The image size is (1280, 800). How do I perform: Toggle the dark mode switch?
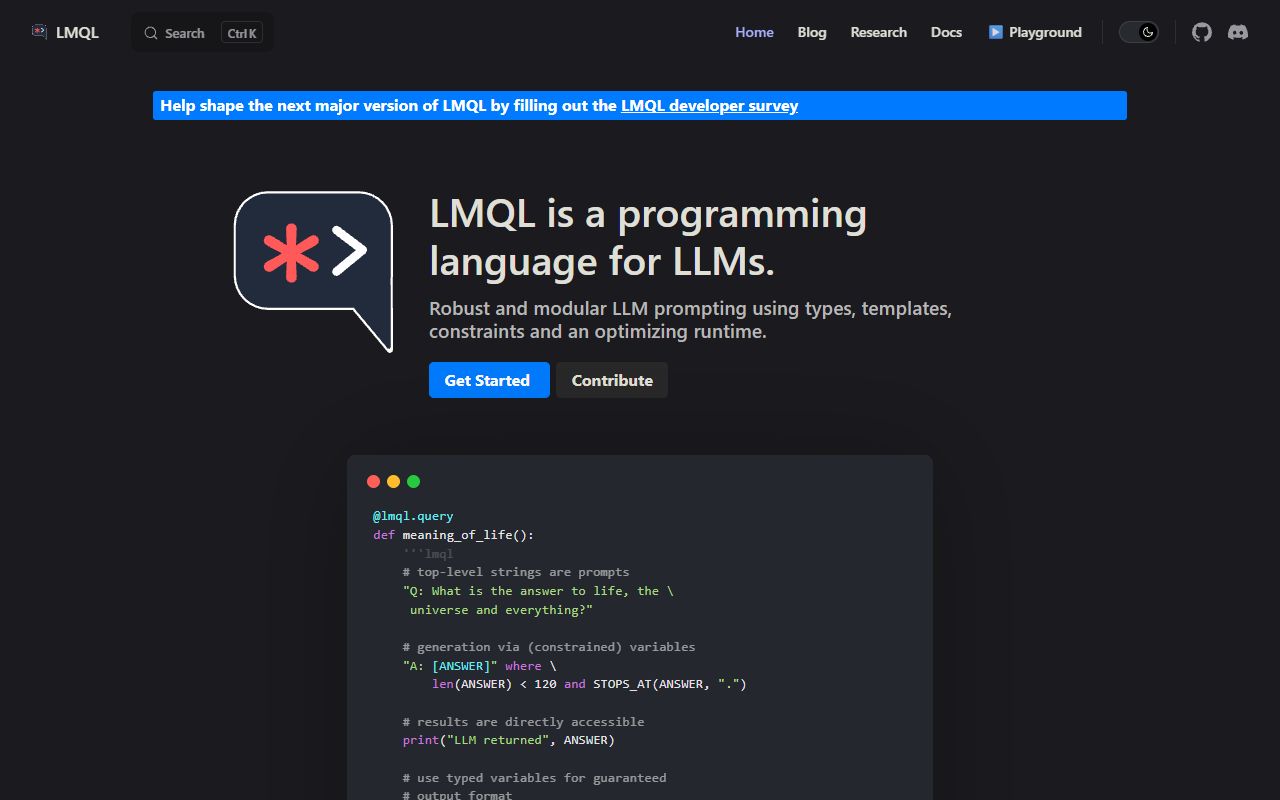pyautogui.click(x=1138, y=32)
